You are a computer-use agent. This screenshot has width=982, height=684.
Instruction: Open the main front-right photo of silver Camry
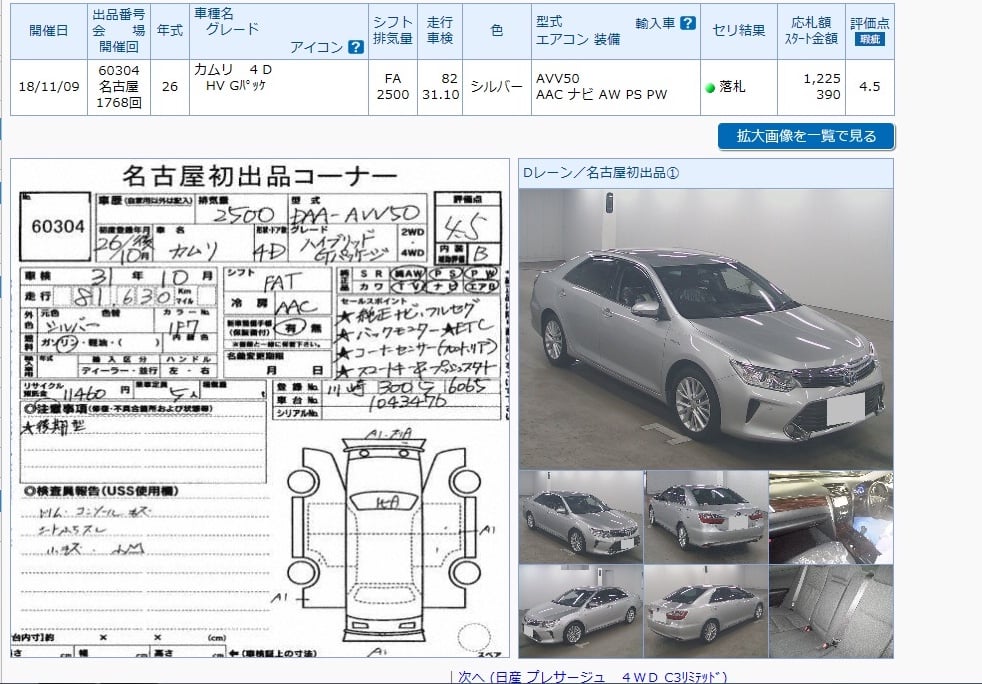point(706,329)
